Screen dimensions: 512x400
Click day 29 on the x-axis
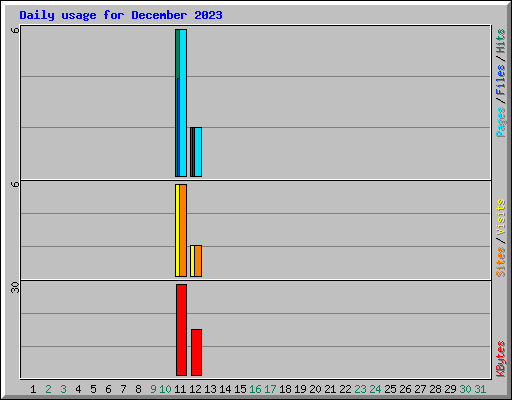coord(450,389)
